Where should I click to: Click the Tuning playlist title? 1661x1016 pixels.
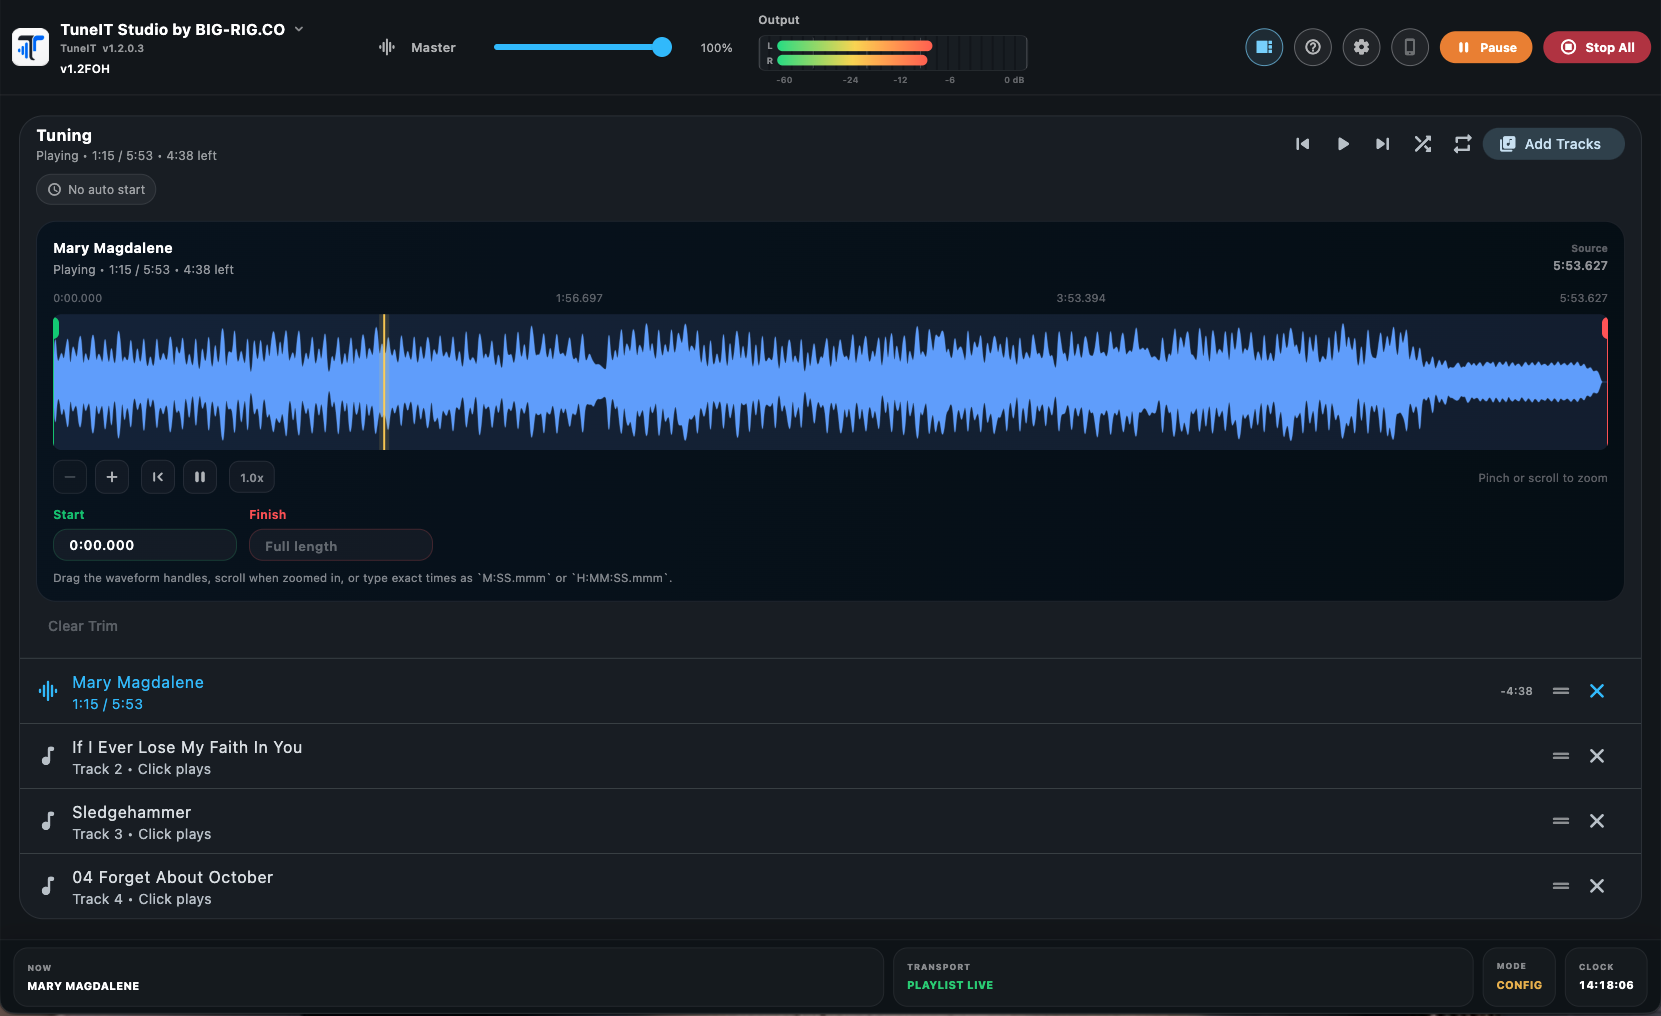pyautogui.click(x=64, y=135)
